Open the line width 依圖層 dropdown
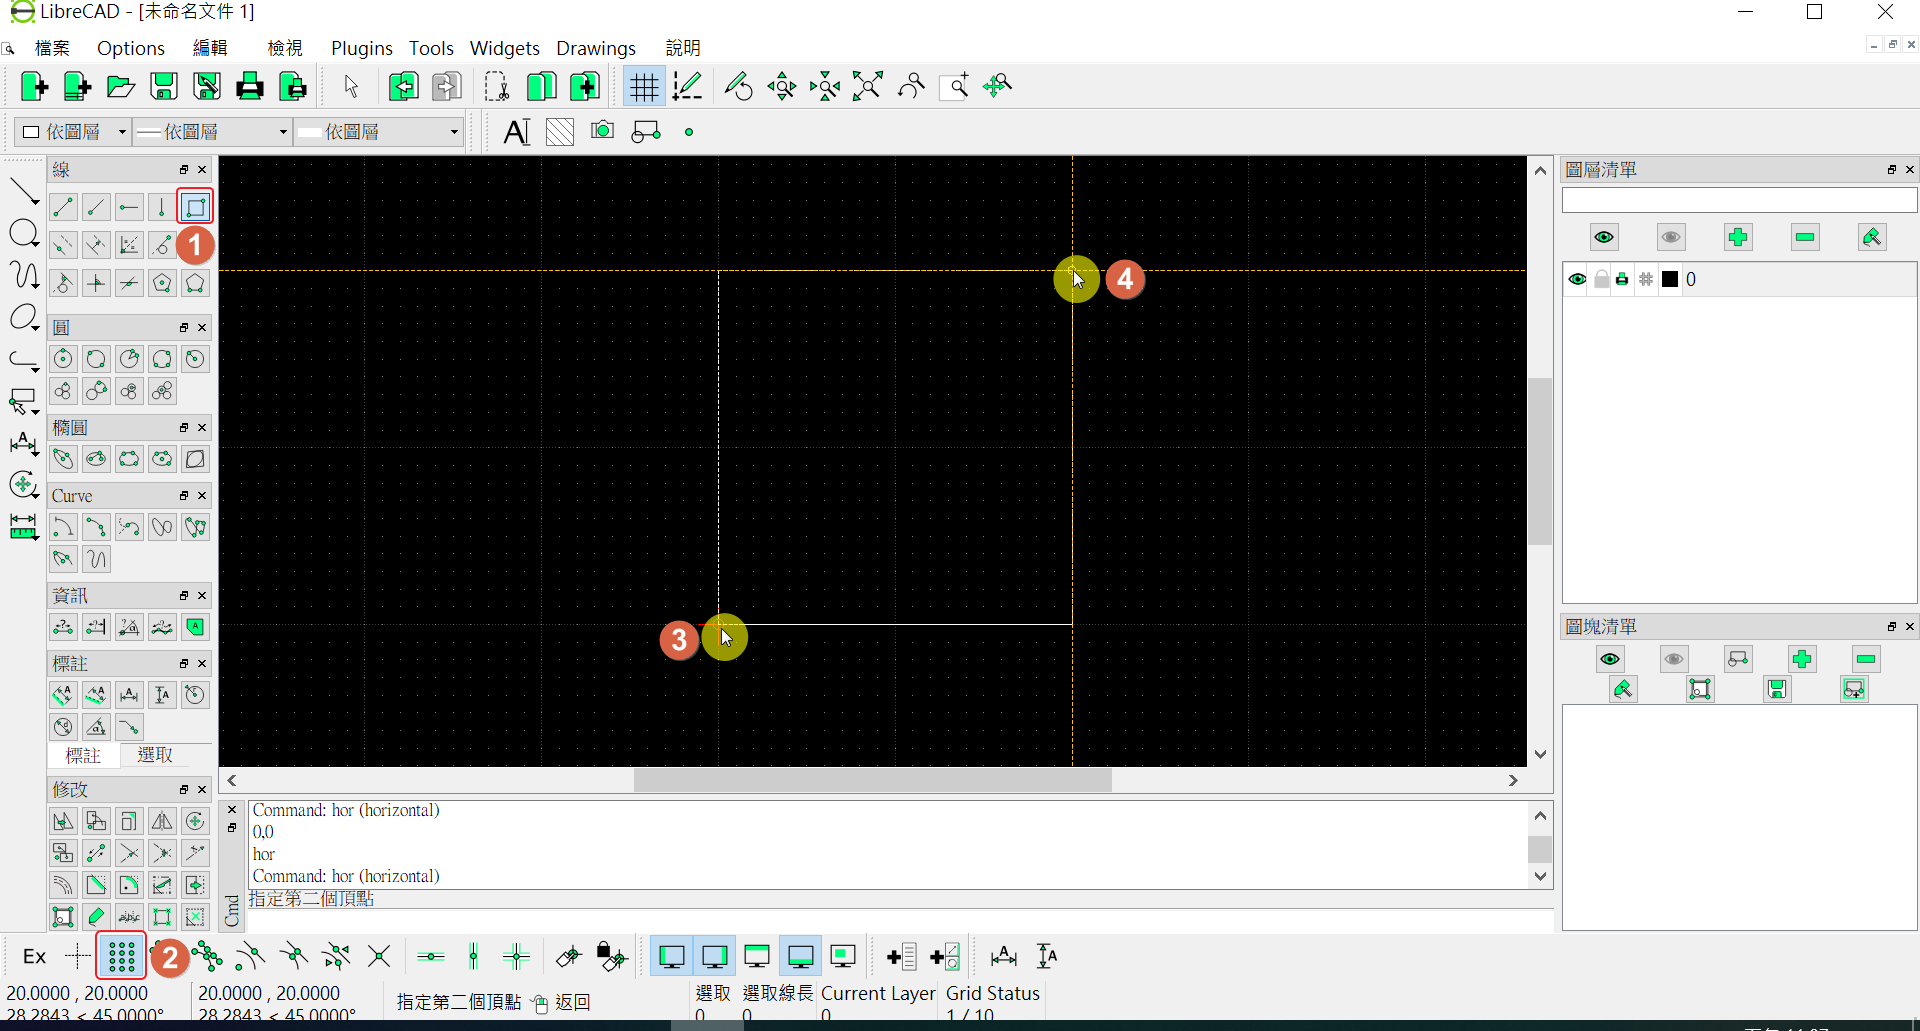Screen dimensions: 1920x1031 pos(212,132)
